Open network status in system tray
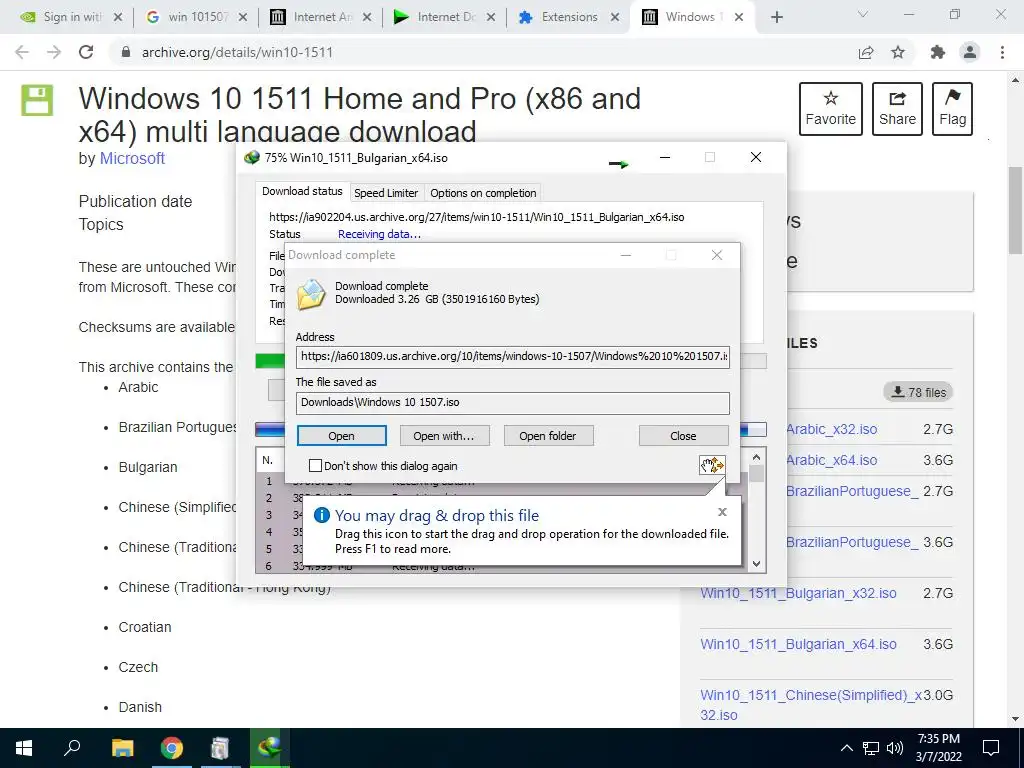The height and width of the screenshot is (768, 1024). tap(871, 748)
